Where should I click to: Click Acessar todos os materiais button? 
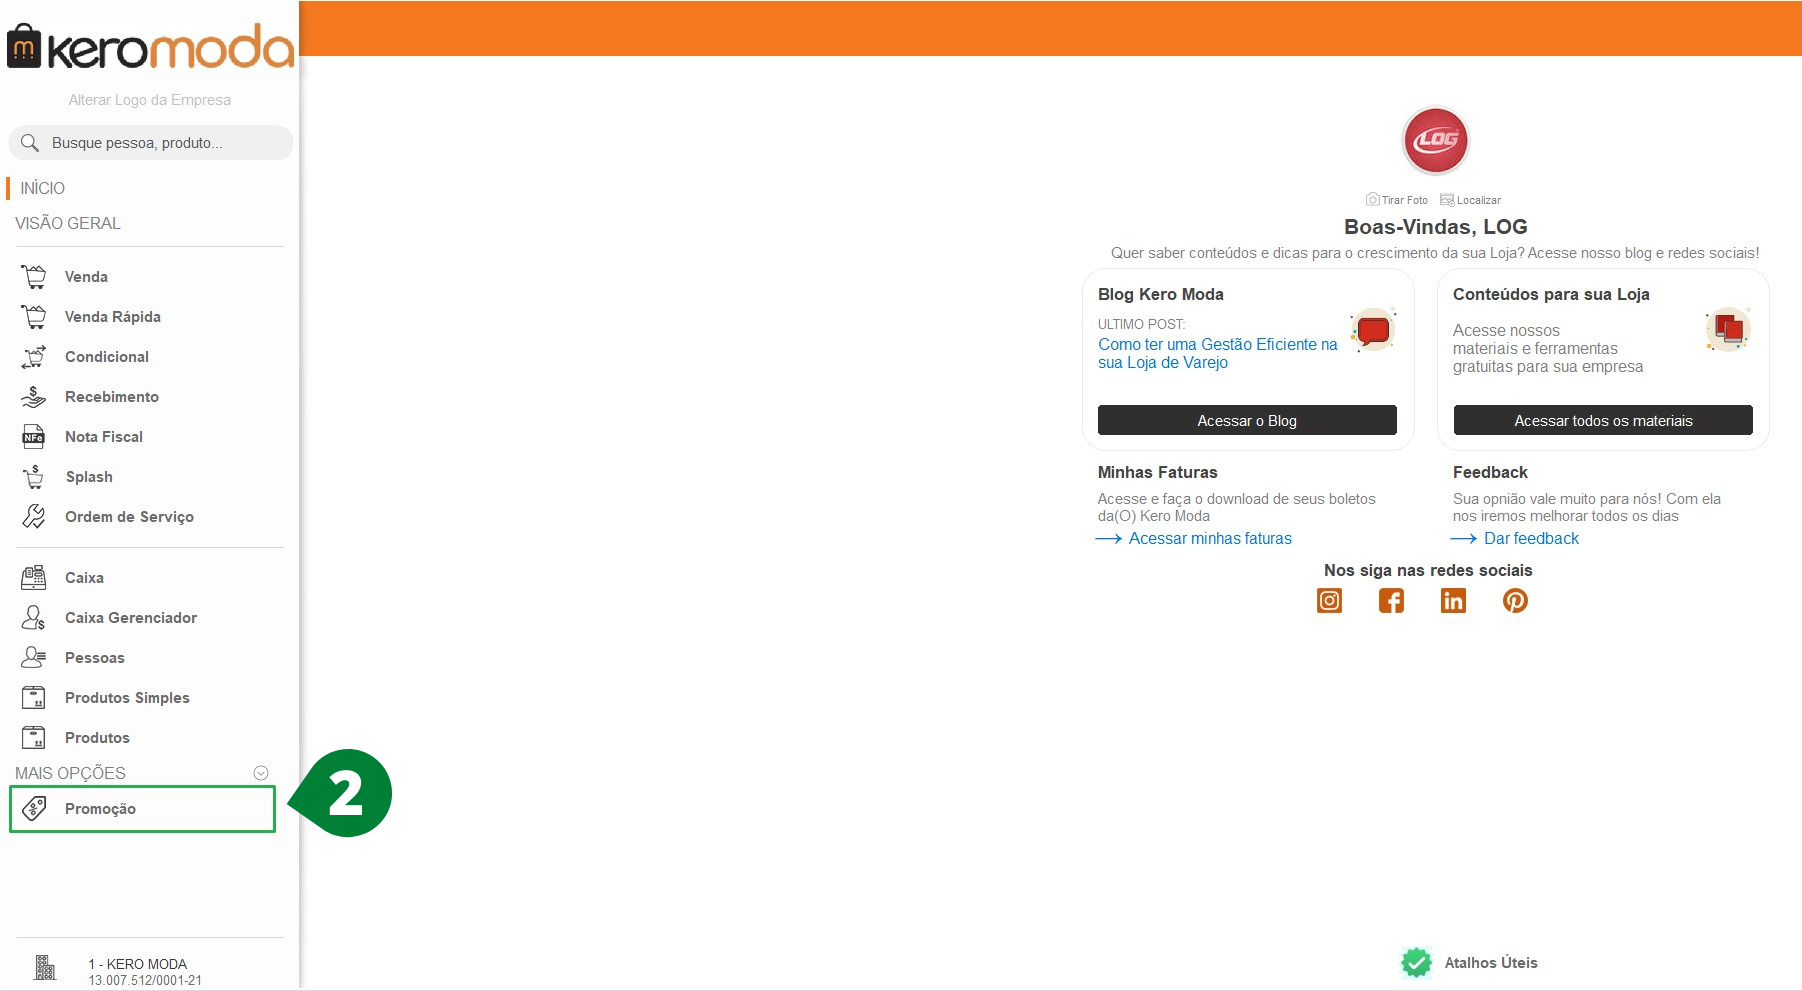click(1603, 420)
